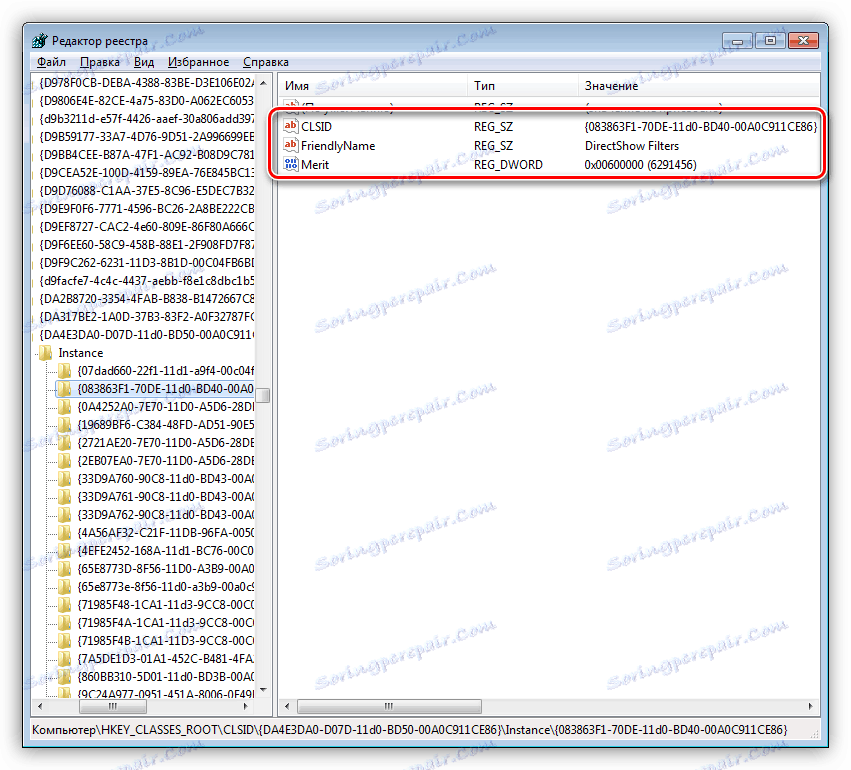Sort values by the Имя column header
This screenshot has height=770, width=851.
373,86
